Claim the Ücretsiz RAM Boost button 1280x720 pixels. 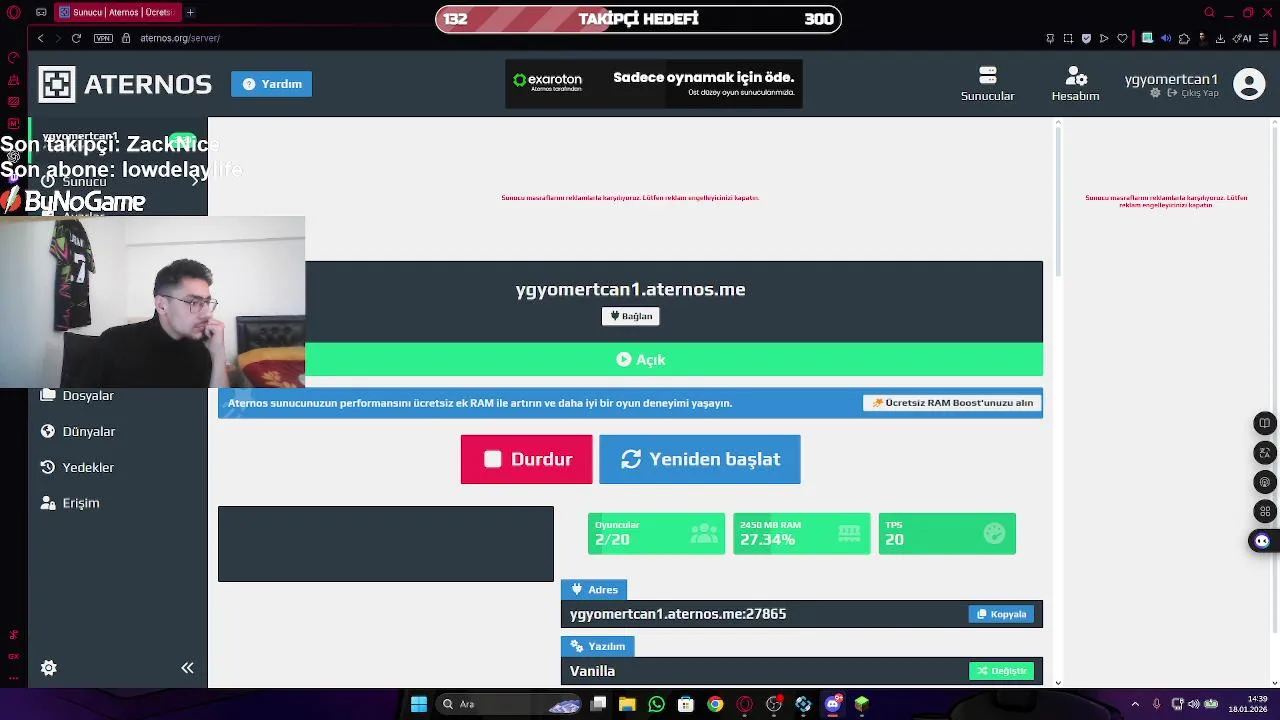[x=952, y=403]
